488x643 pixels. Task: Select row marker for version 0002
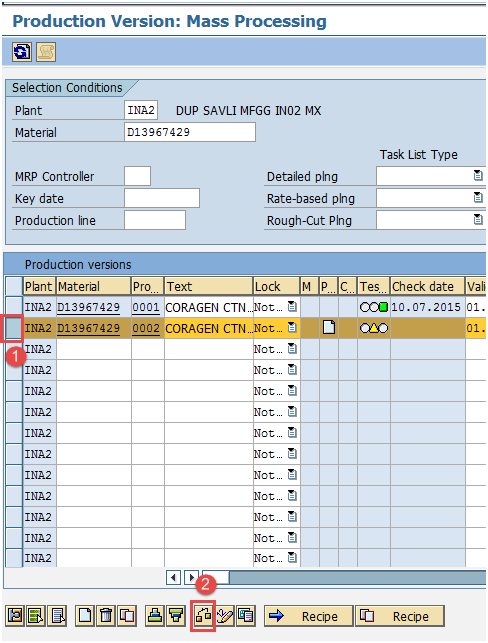[x=14, y=328]
